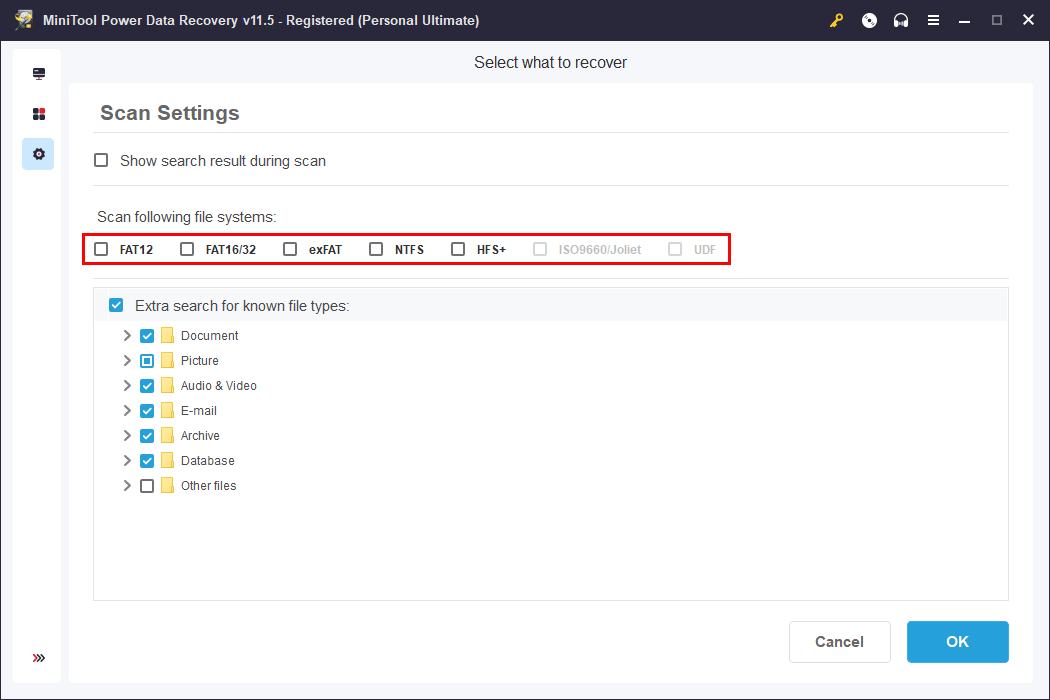Image resolution: width=1050 pixels, height=700 pixels.
Task: Click the Select what to recover title
Action: (550, 62)
